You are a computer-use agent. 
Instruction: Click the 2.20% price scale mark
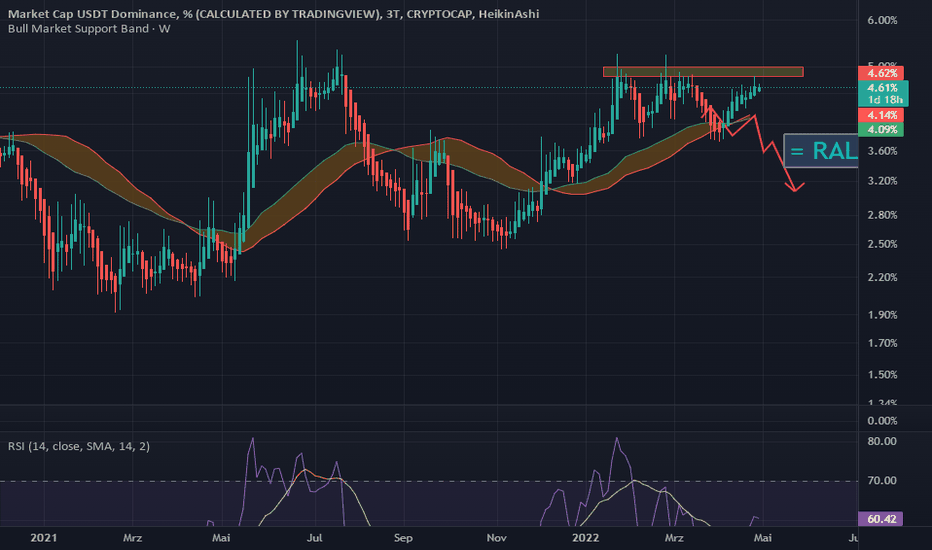coord(882,277)
